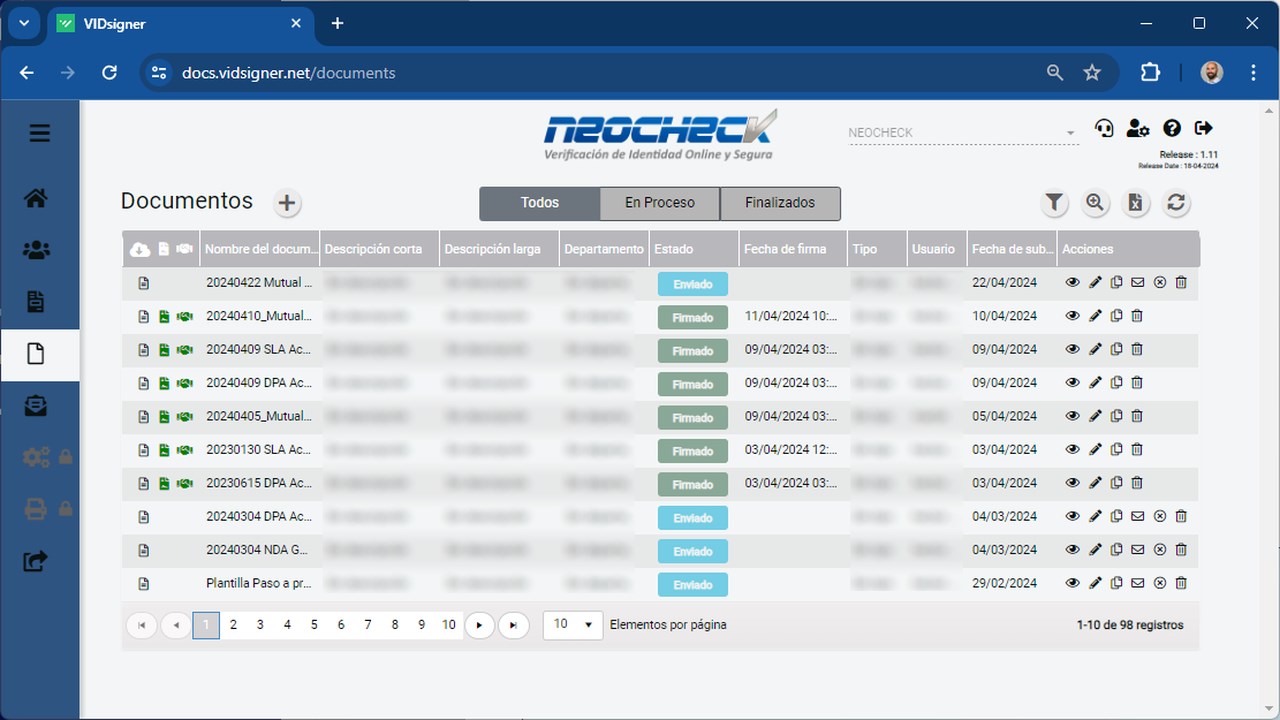The height and width of the screenshot is (720, 1280).
Task: Duplicate the 20240422 Mutual document
Action: tap(1117, 283)
